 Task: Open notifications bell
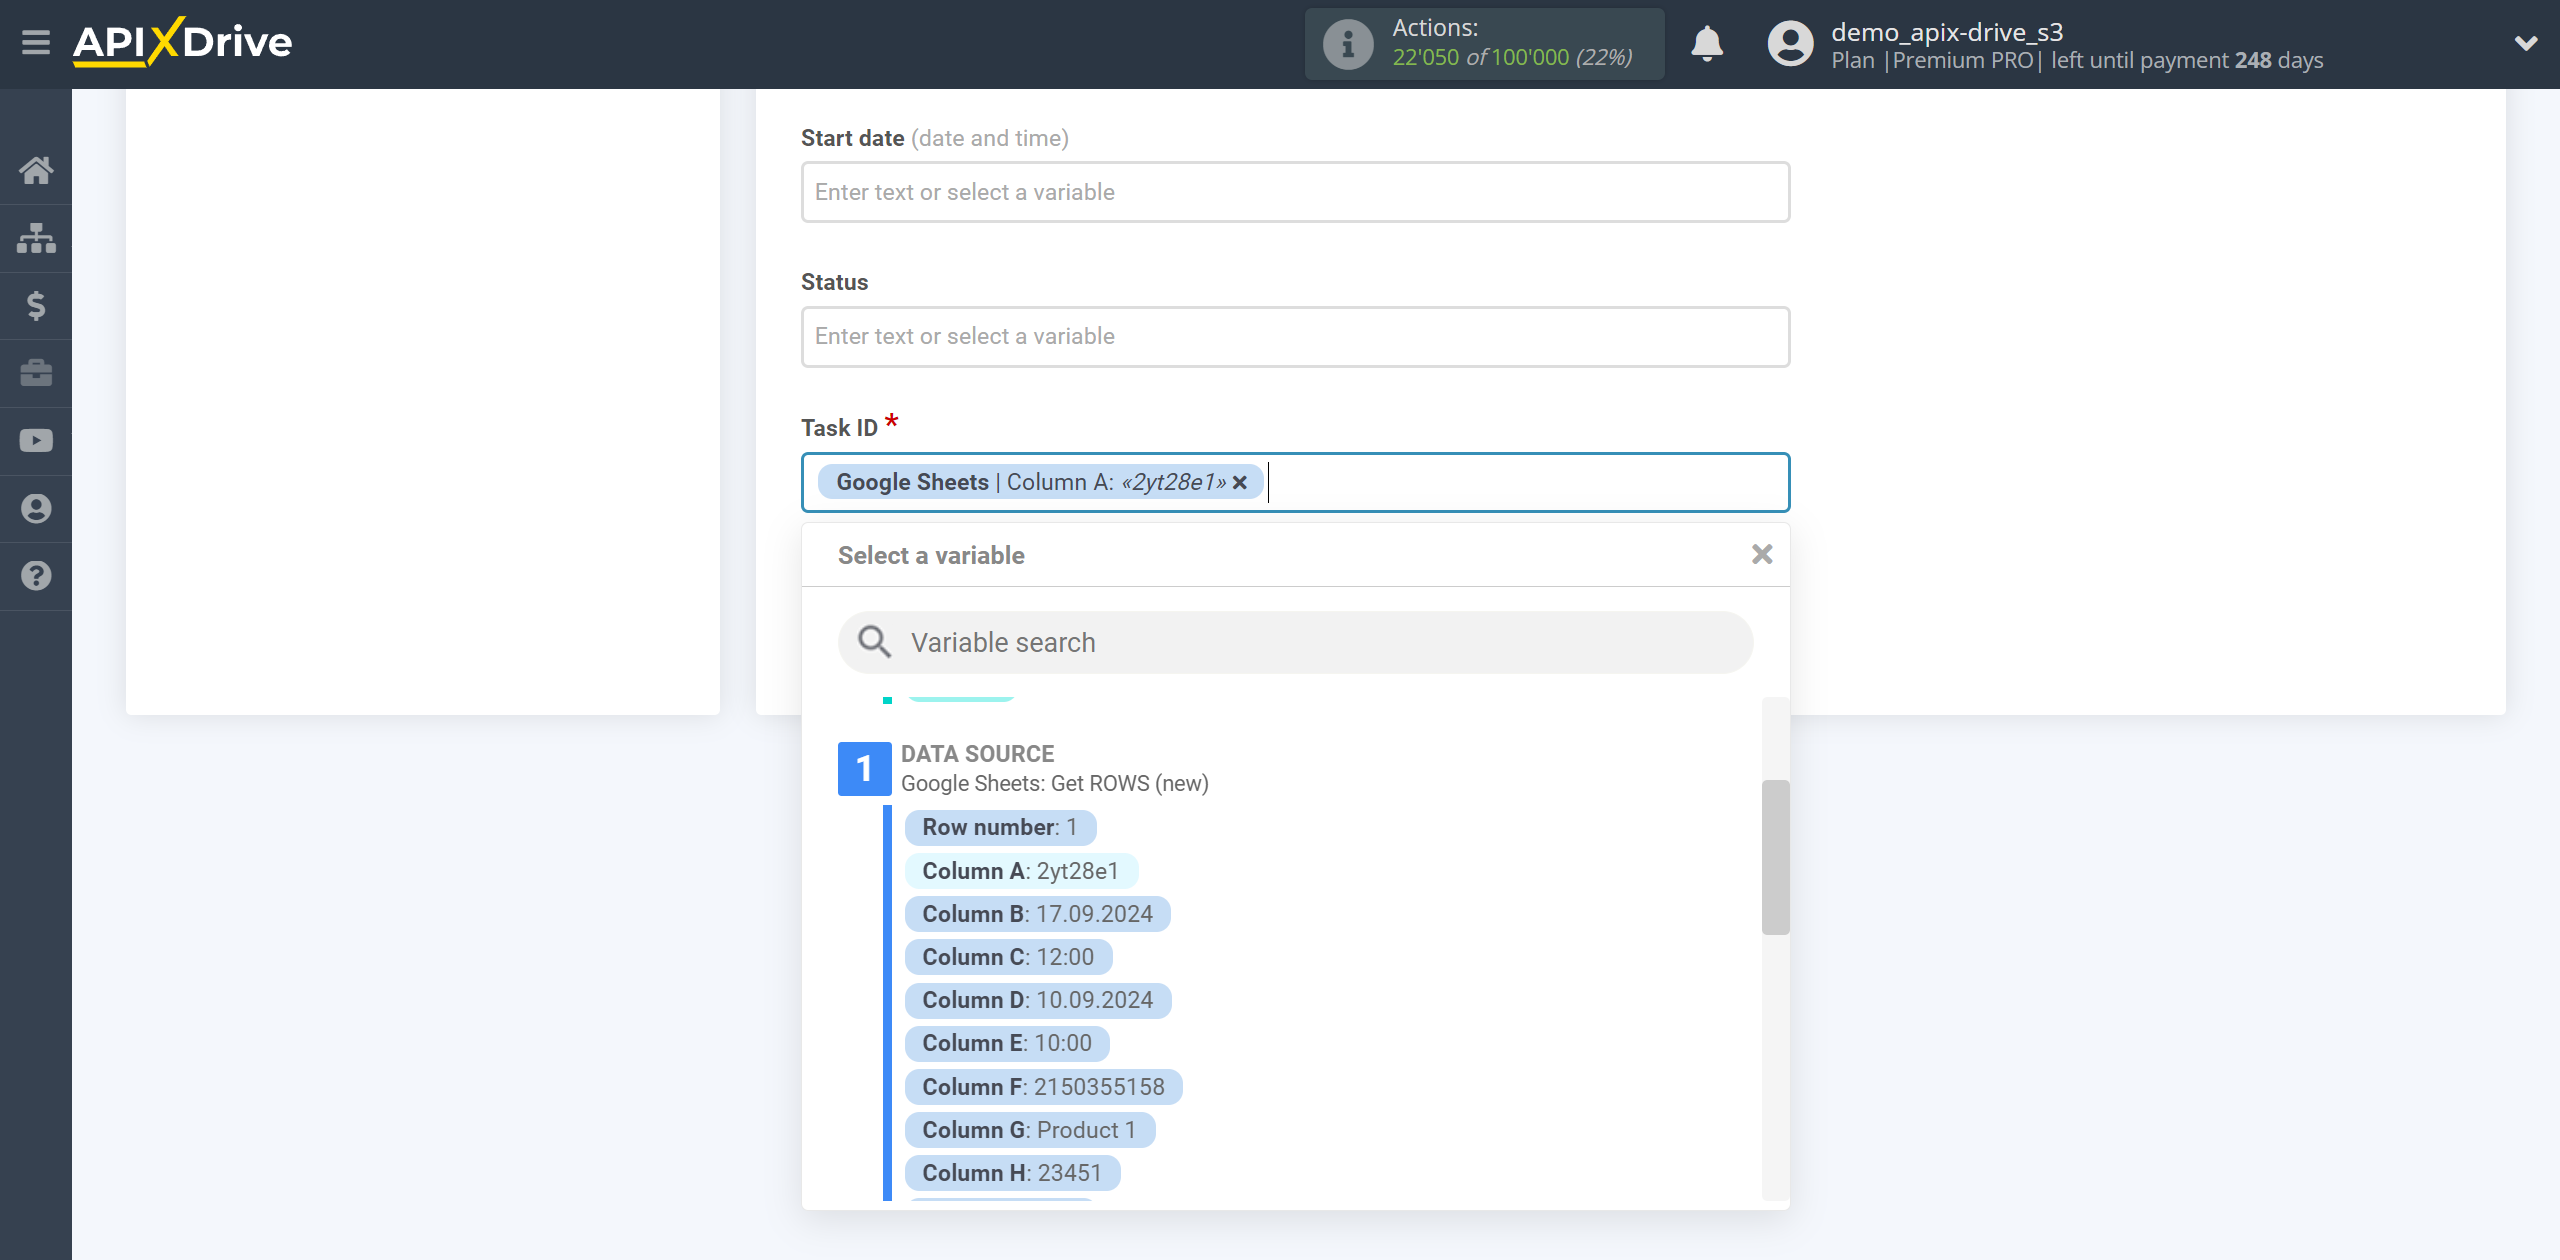coord(1707,44)
